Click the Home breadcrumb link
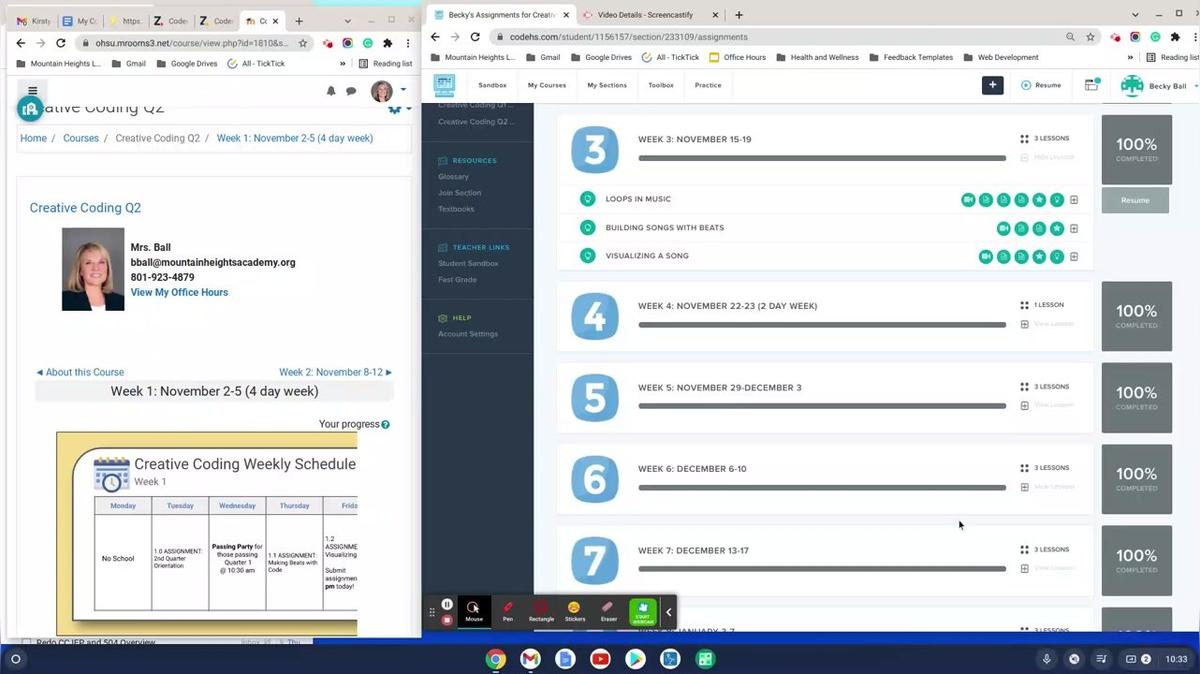 click(33, 138)
